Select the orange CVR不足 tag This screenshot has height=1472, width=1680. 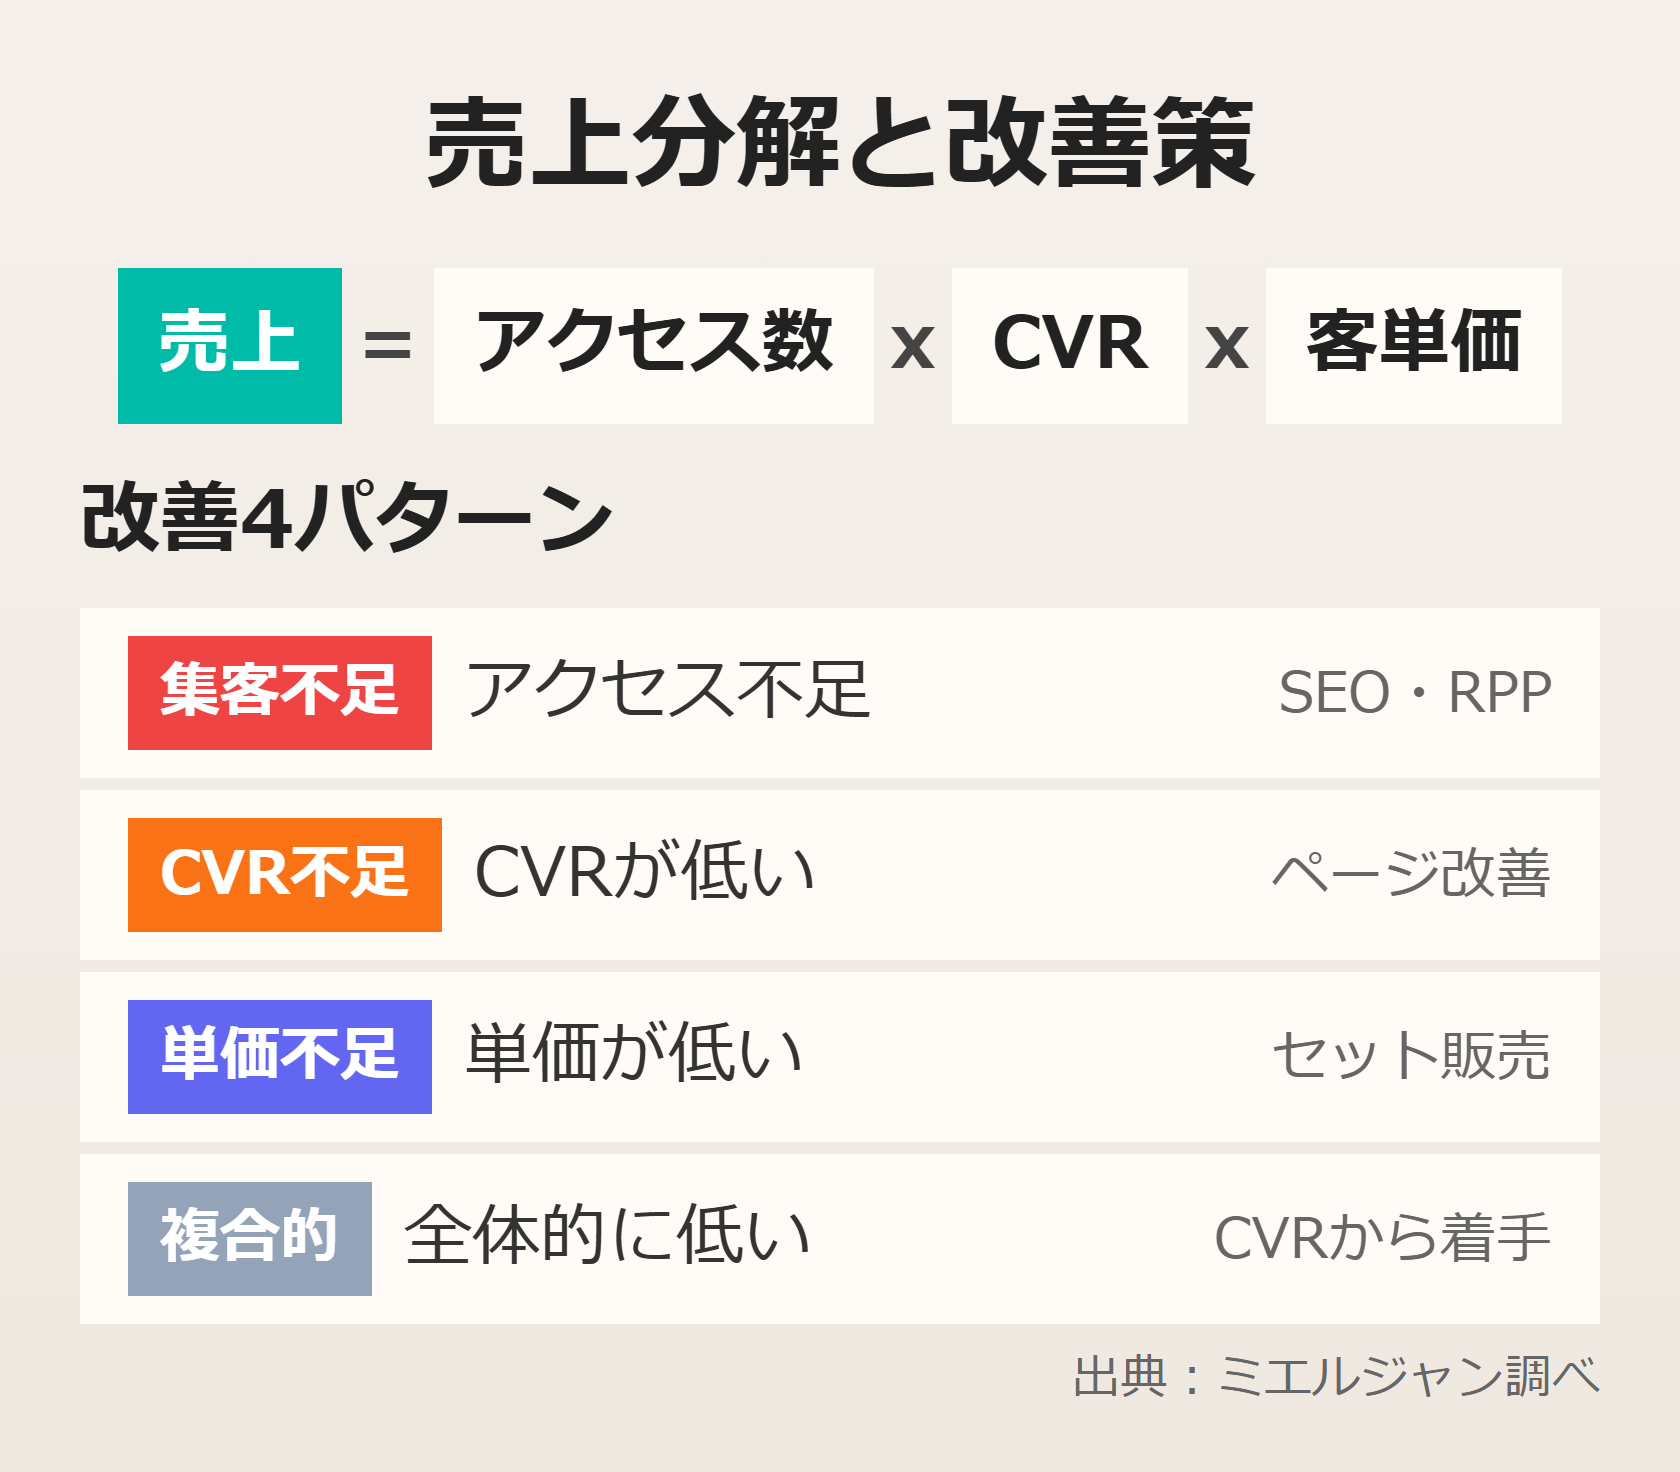[x=285, y=874]
